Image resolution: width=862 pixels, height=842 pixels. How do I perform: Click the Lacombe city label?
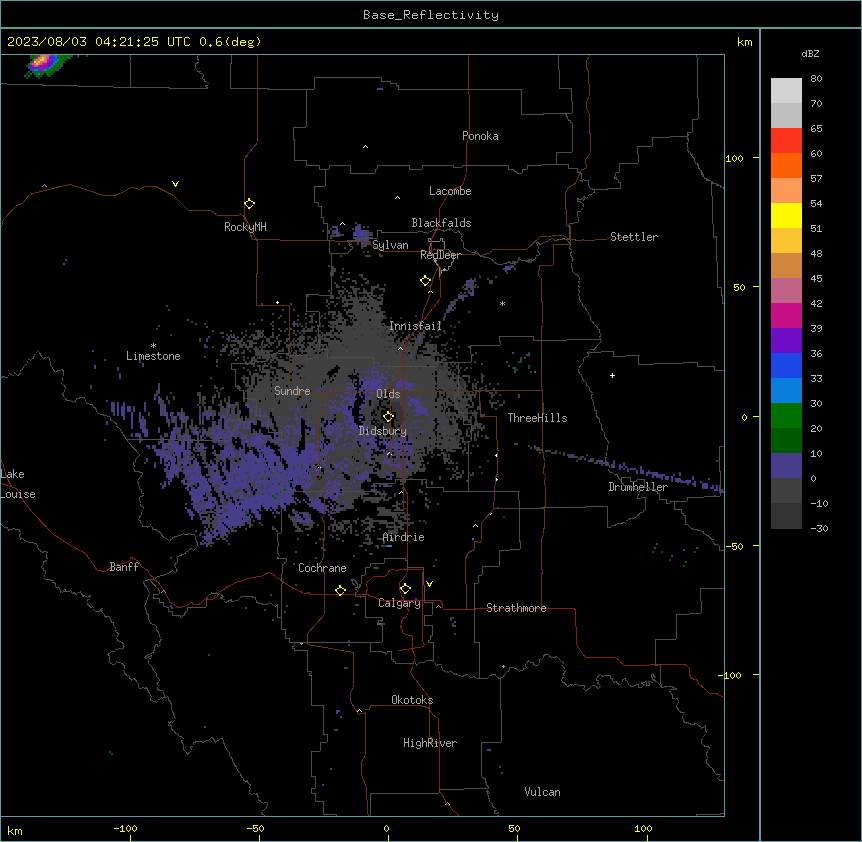point(450,191)
